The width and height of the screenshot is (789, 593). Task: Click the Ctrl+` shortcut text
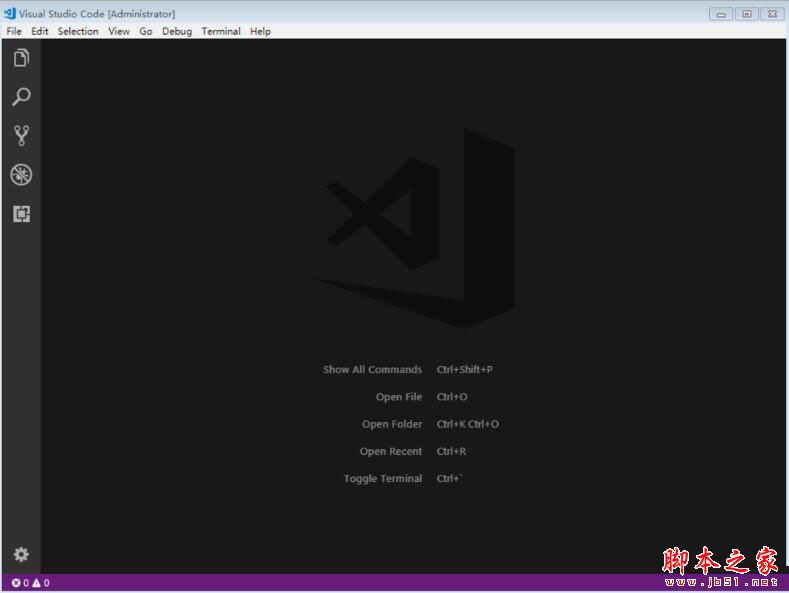pos(449,479)
